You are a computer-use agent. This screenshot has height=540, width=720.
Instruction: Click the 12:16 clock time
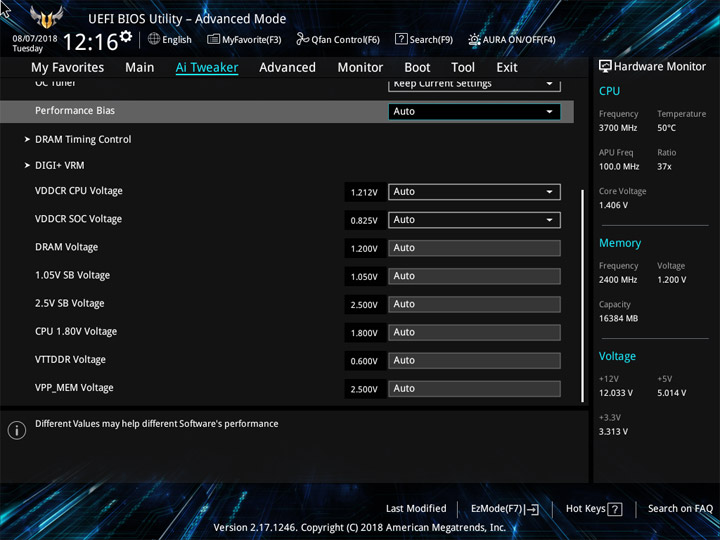click(x=90, y=42)
